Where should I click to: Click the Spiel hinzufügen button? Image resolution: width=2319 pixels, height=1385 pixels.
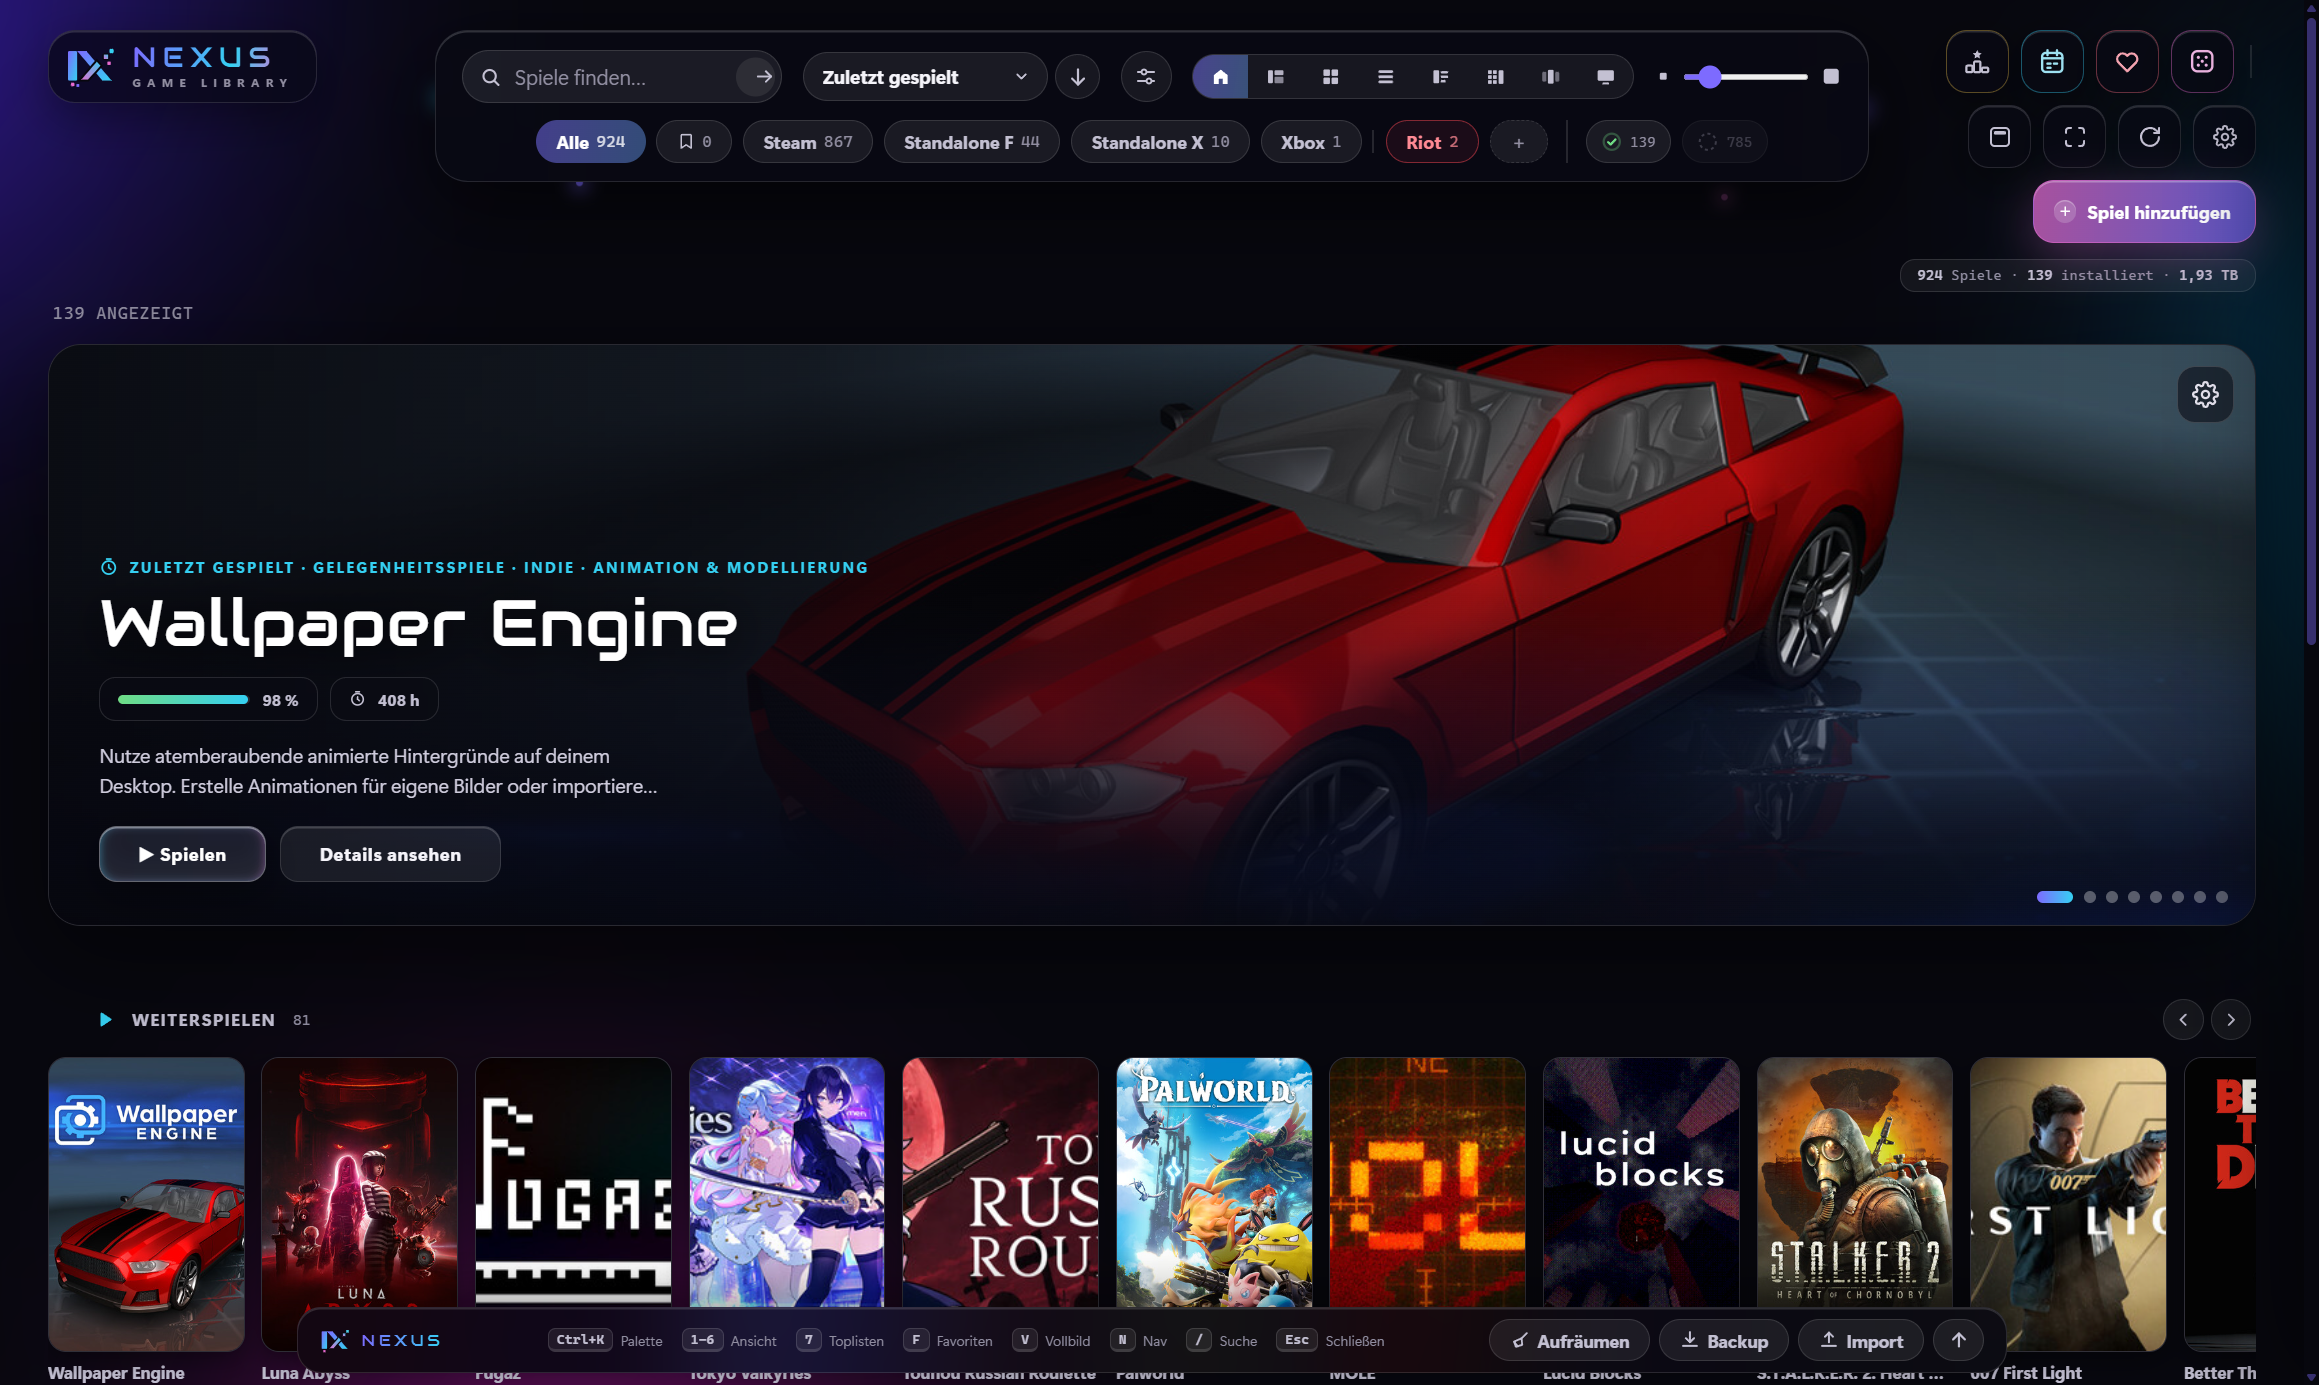coord(2144,212)
